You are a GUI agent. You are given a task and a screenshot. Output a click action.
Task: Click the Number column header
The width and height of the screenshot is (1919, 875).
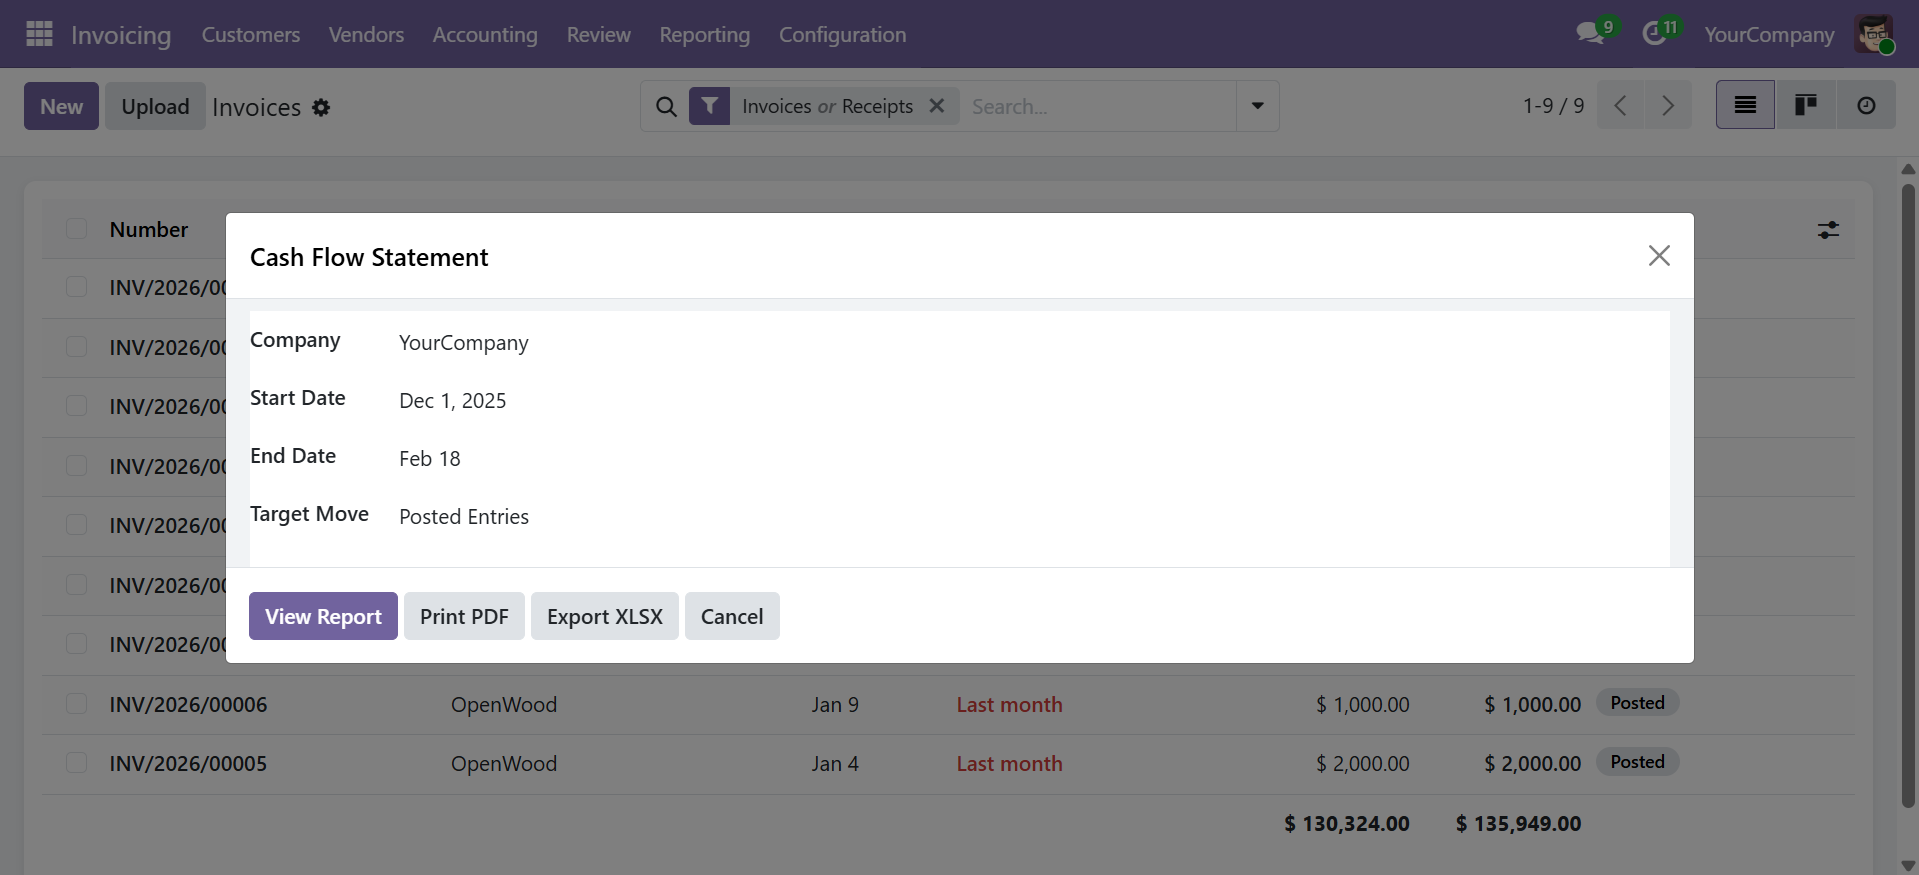pos(149,230)
